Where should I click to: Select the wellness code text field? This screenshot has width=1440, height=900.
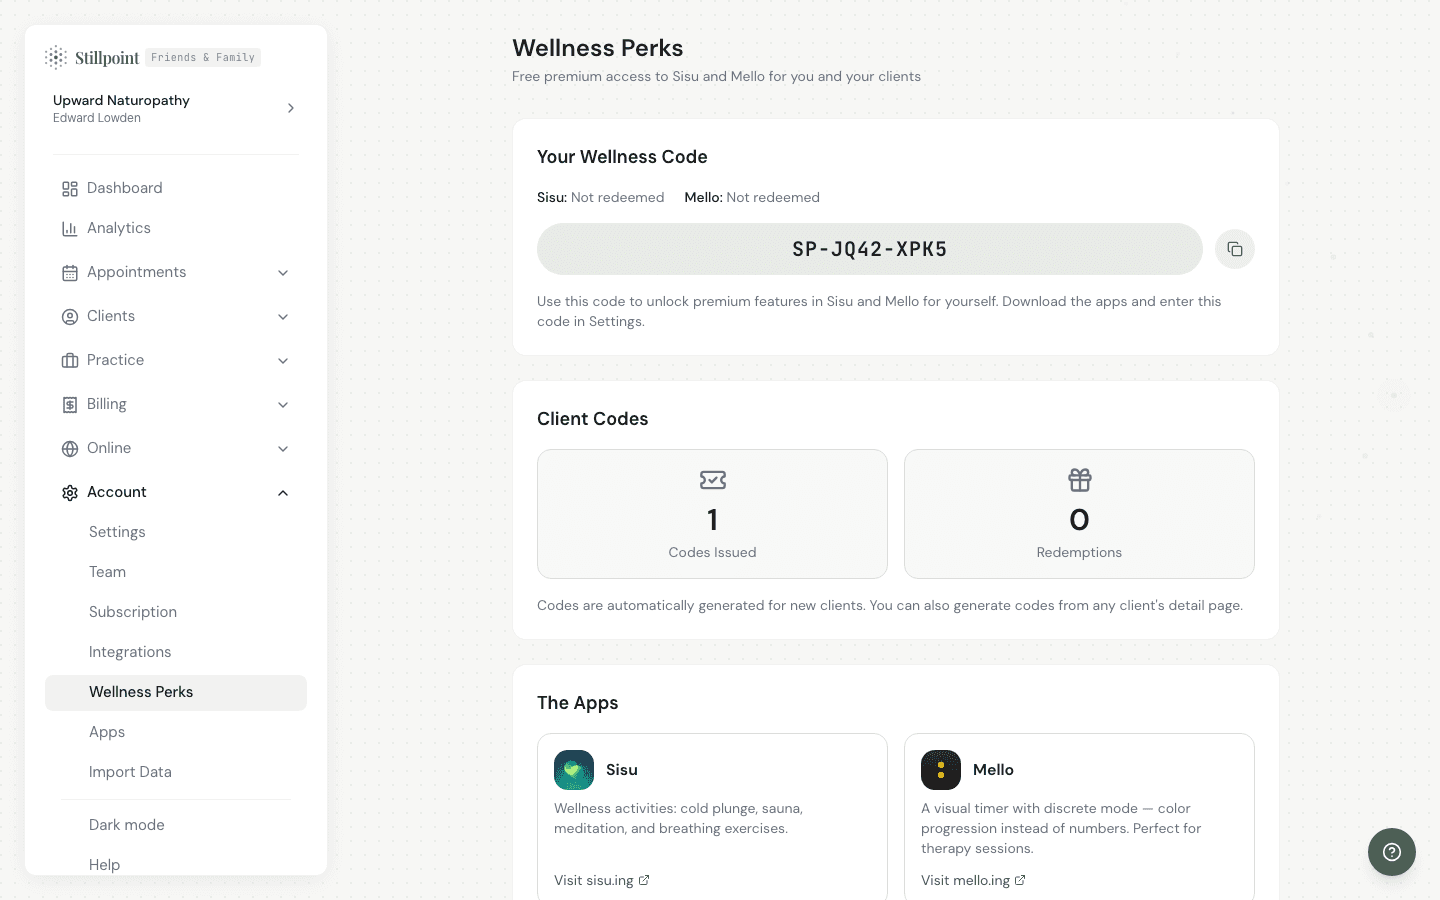[869, 249]
